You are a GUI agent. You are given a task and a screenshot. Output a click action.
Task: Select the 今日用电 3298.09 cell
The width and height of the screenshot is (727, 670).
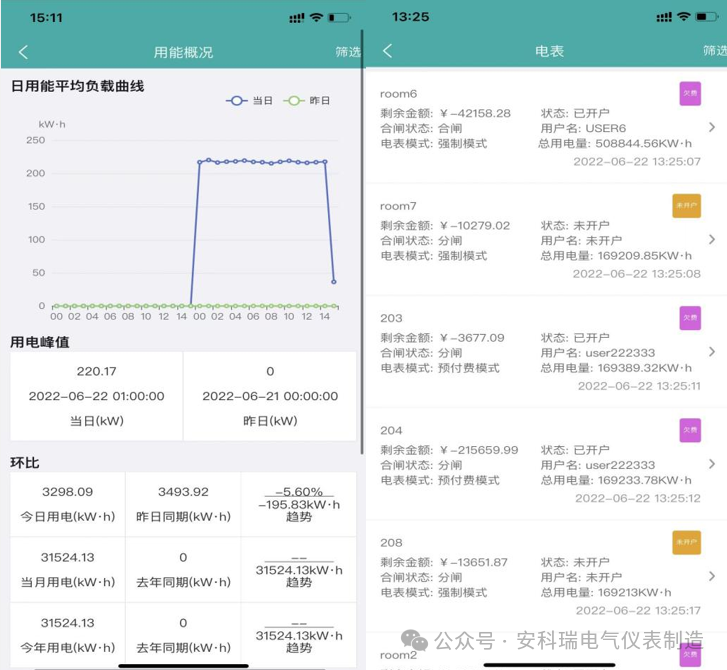click(68, 504)
